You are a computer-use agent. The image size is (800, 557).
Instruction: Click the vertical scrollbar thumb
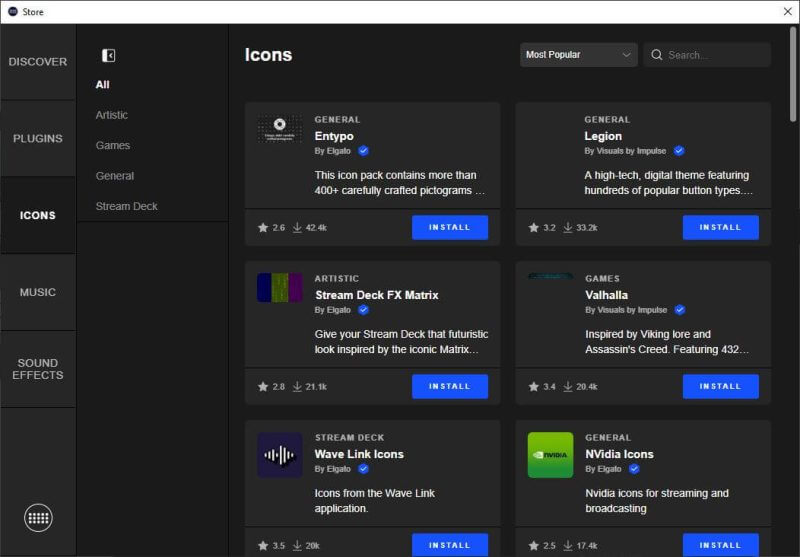coord(793,74)
